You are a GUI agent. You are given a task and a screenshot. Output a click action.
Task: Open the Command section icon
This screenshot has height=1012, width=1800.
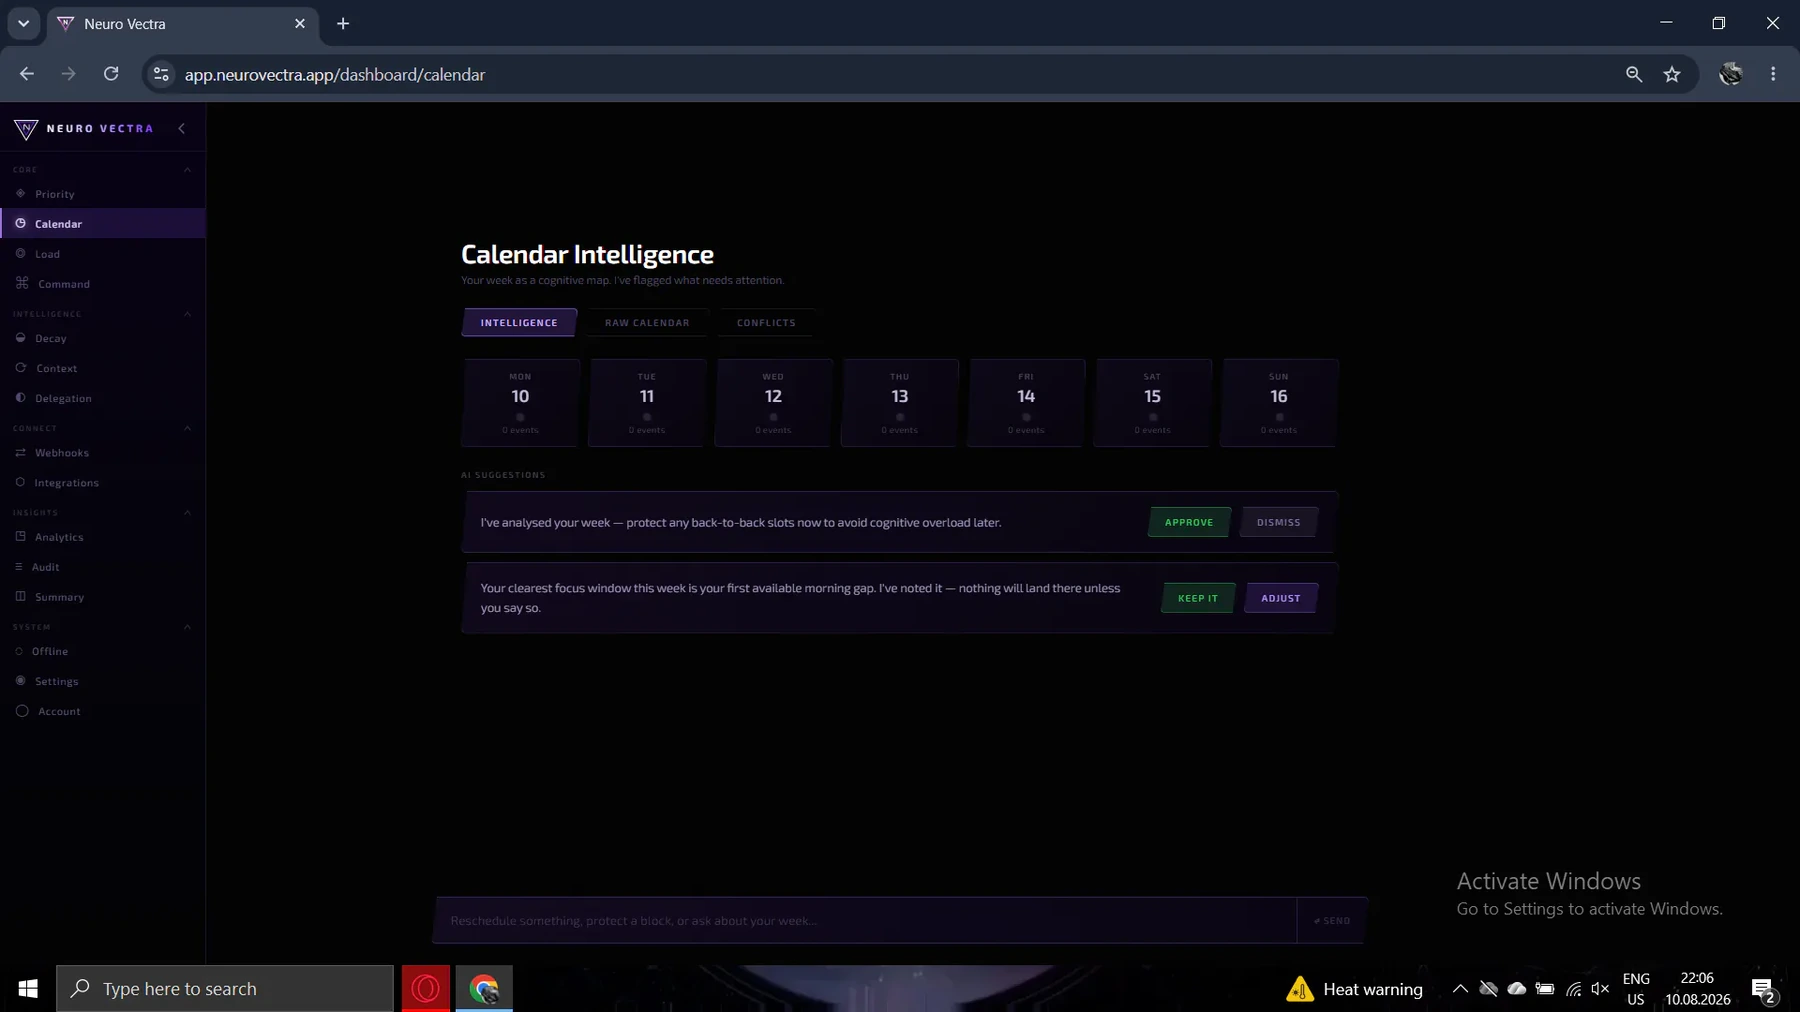pos(22,283)
